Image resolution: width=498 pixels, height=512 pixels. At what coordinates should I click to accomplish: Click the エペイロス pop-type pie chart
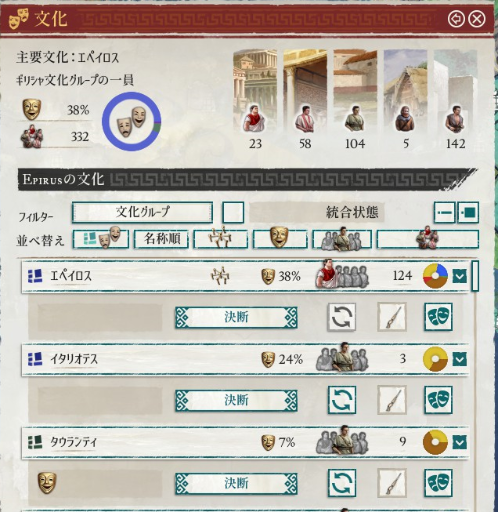pos(435,276)
